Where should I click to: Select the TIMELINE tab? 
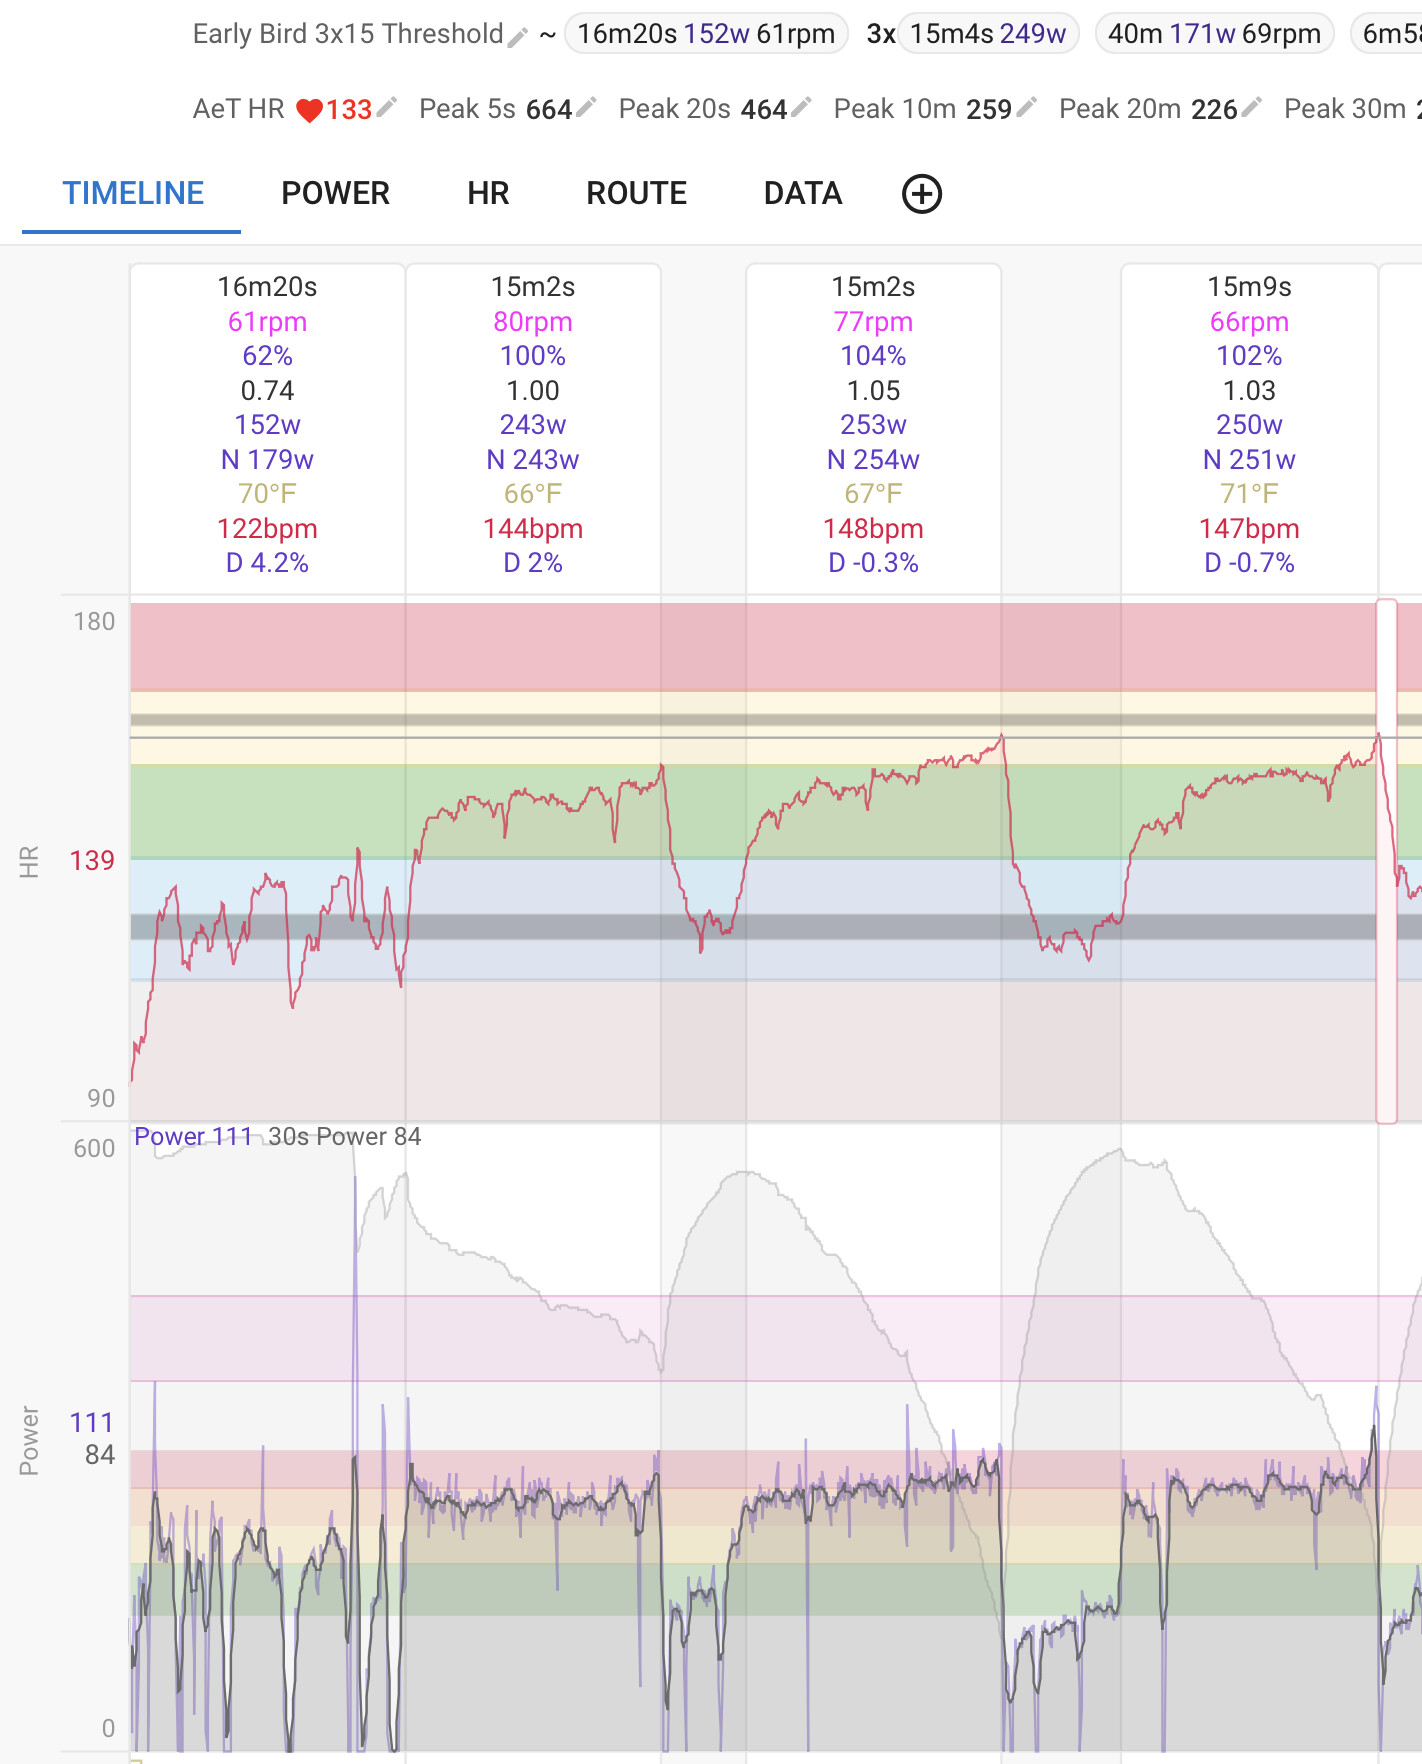point(133,194)
